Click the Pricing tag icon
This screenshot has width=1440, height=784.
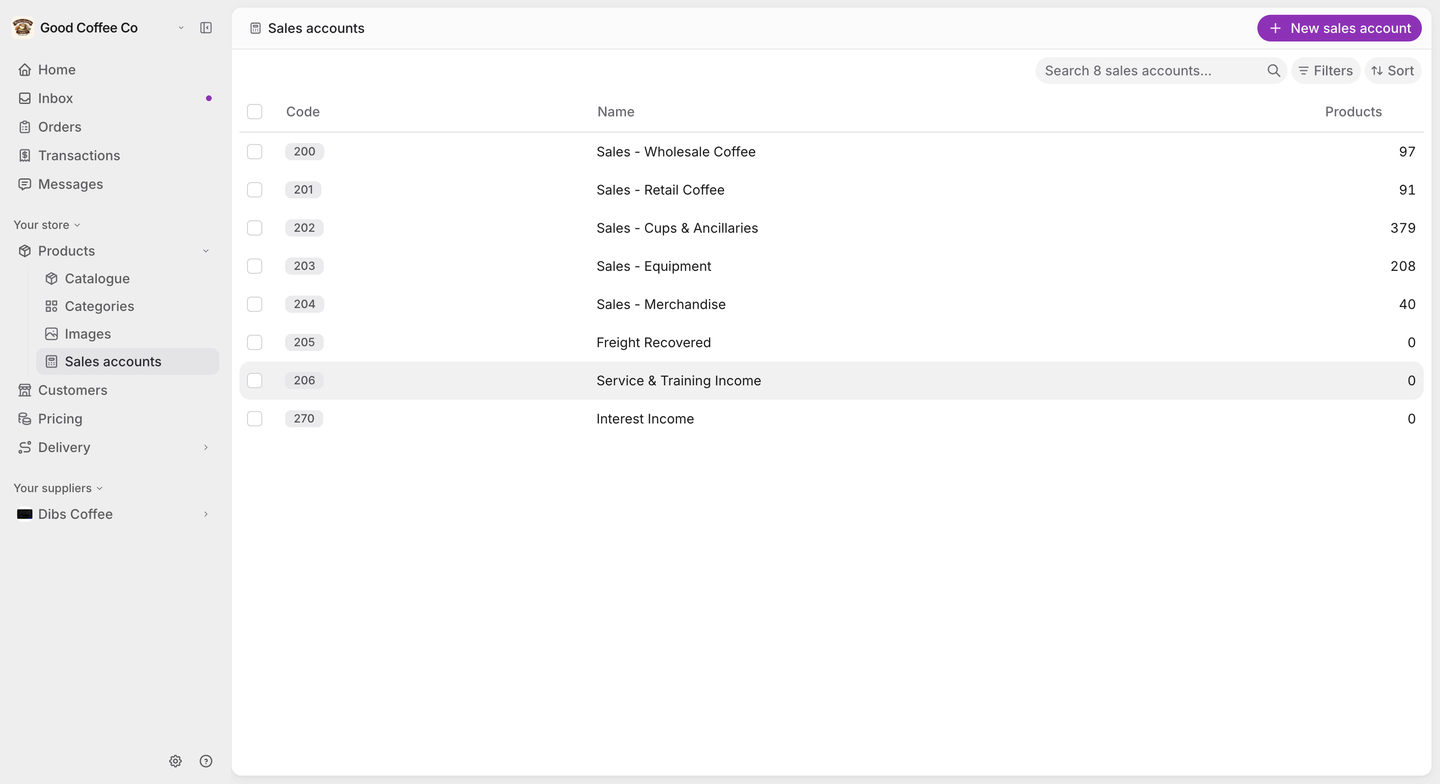25,419
